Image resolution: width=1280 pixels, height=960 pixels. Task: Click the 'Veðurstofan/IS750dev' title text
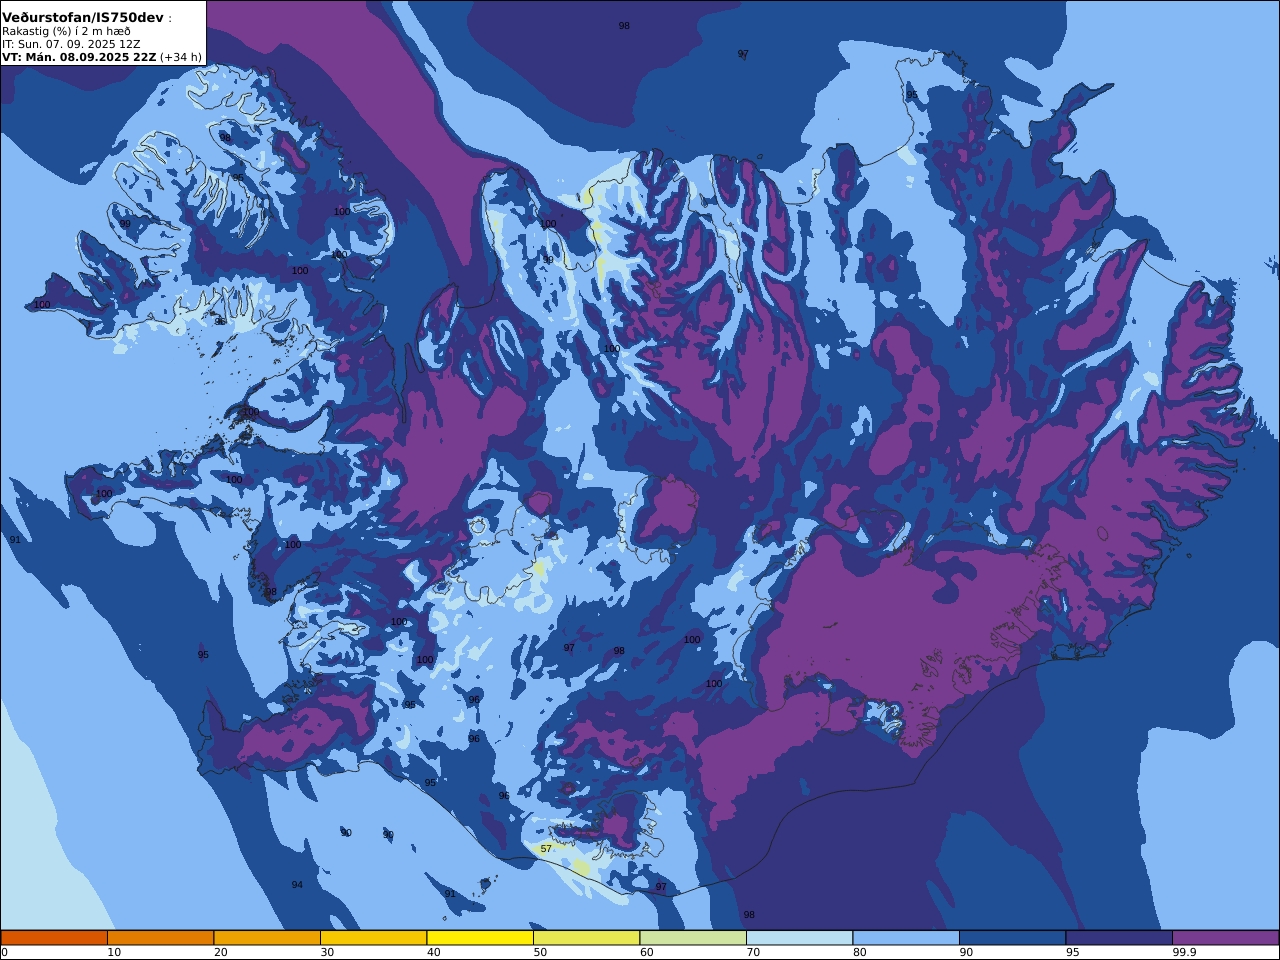coord(83,18)
